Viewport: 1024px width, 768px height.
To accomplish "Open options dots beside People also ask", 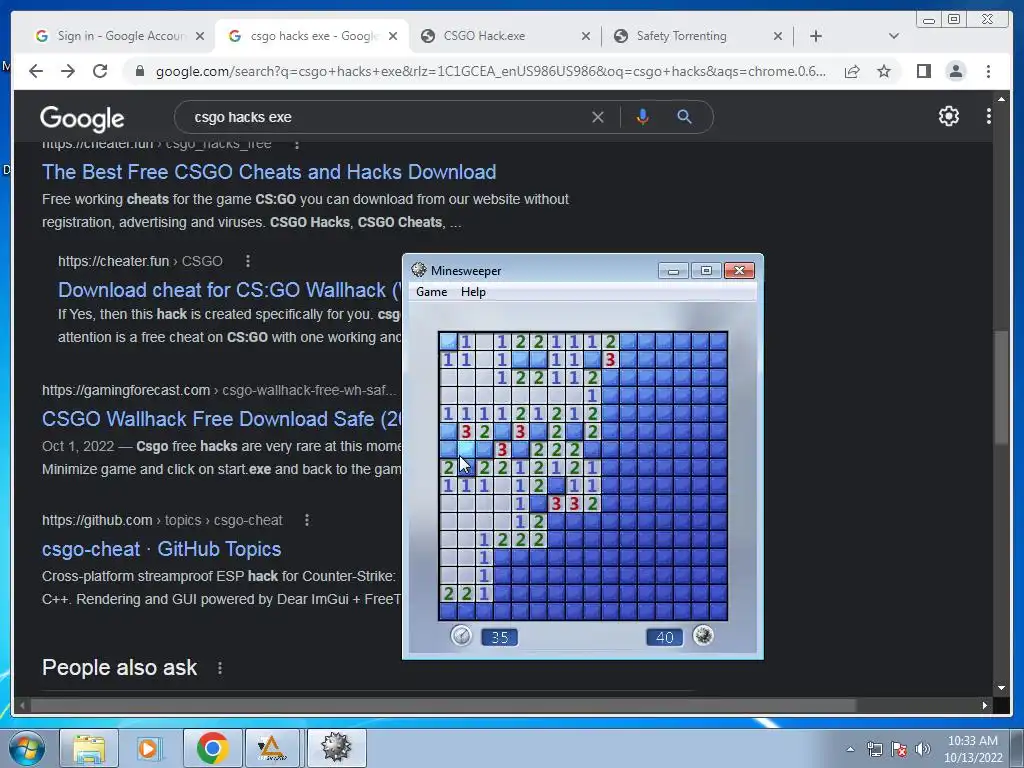I will 220,668.
